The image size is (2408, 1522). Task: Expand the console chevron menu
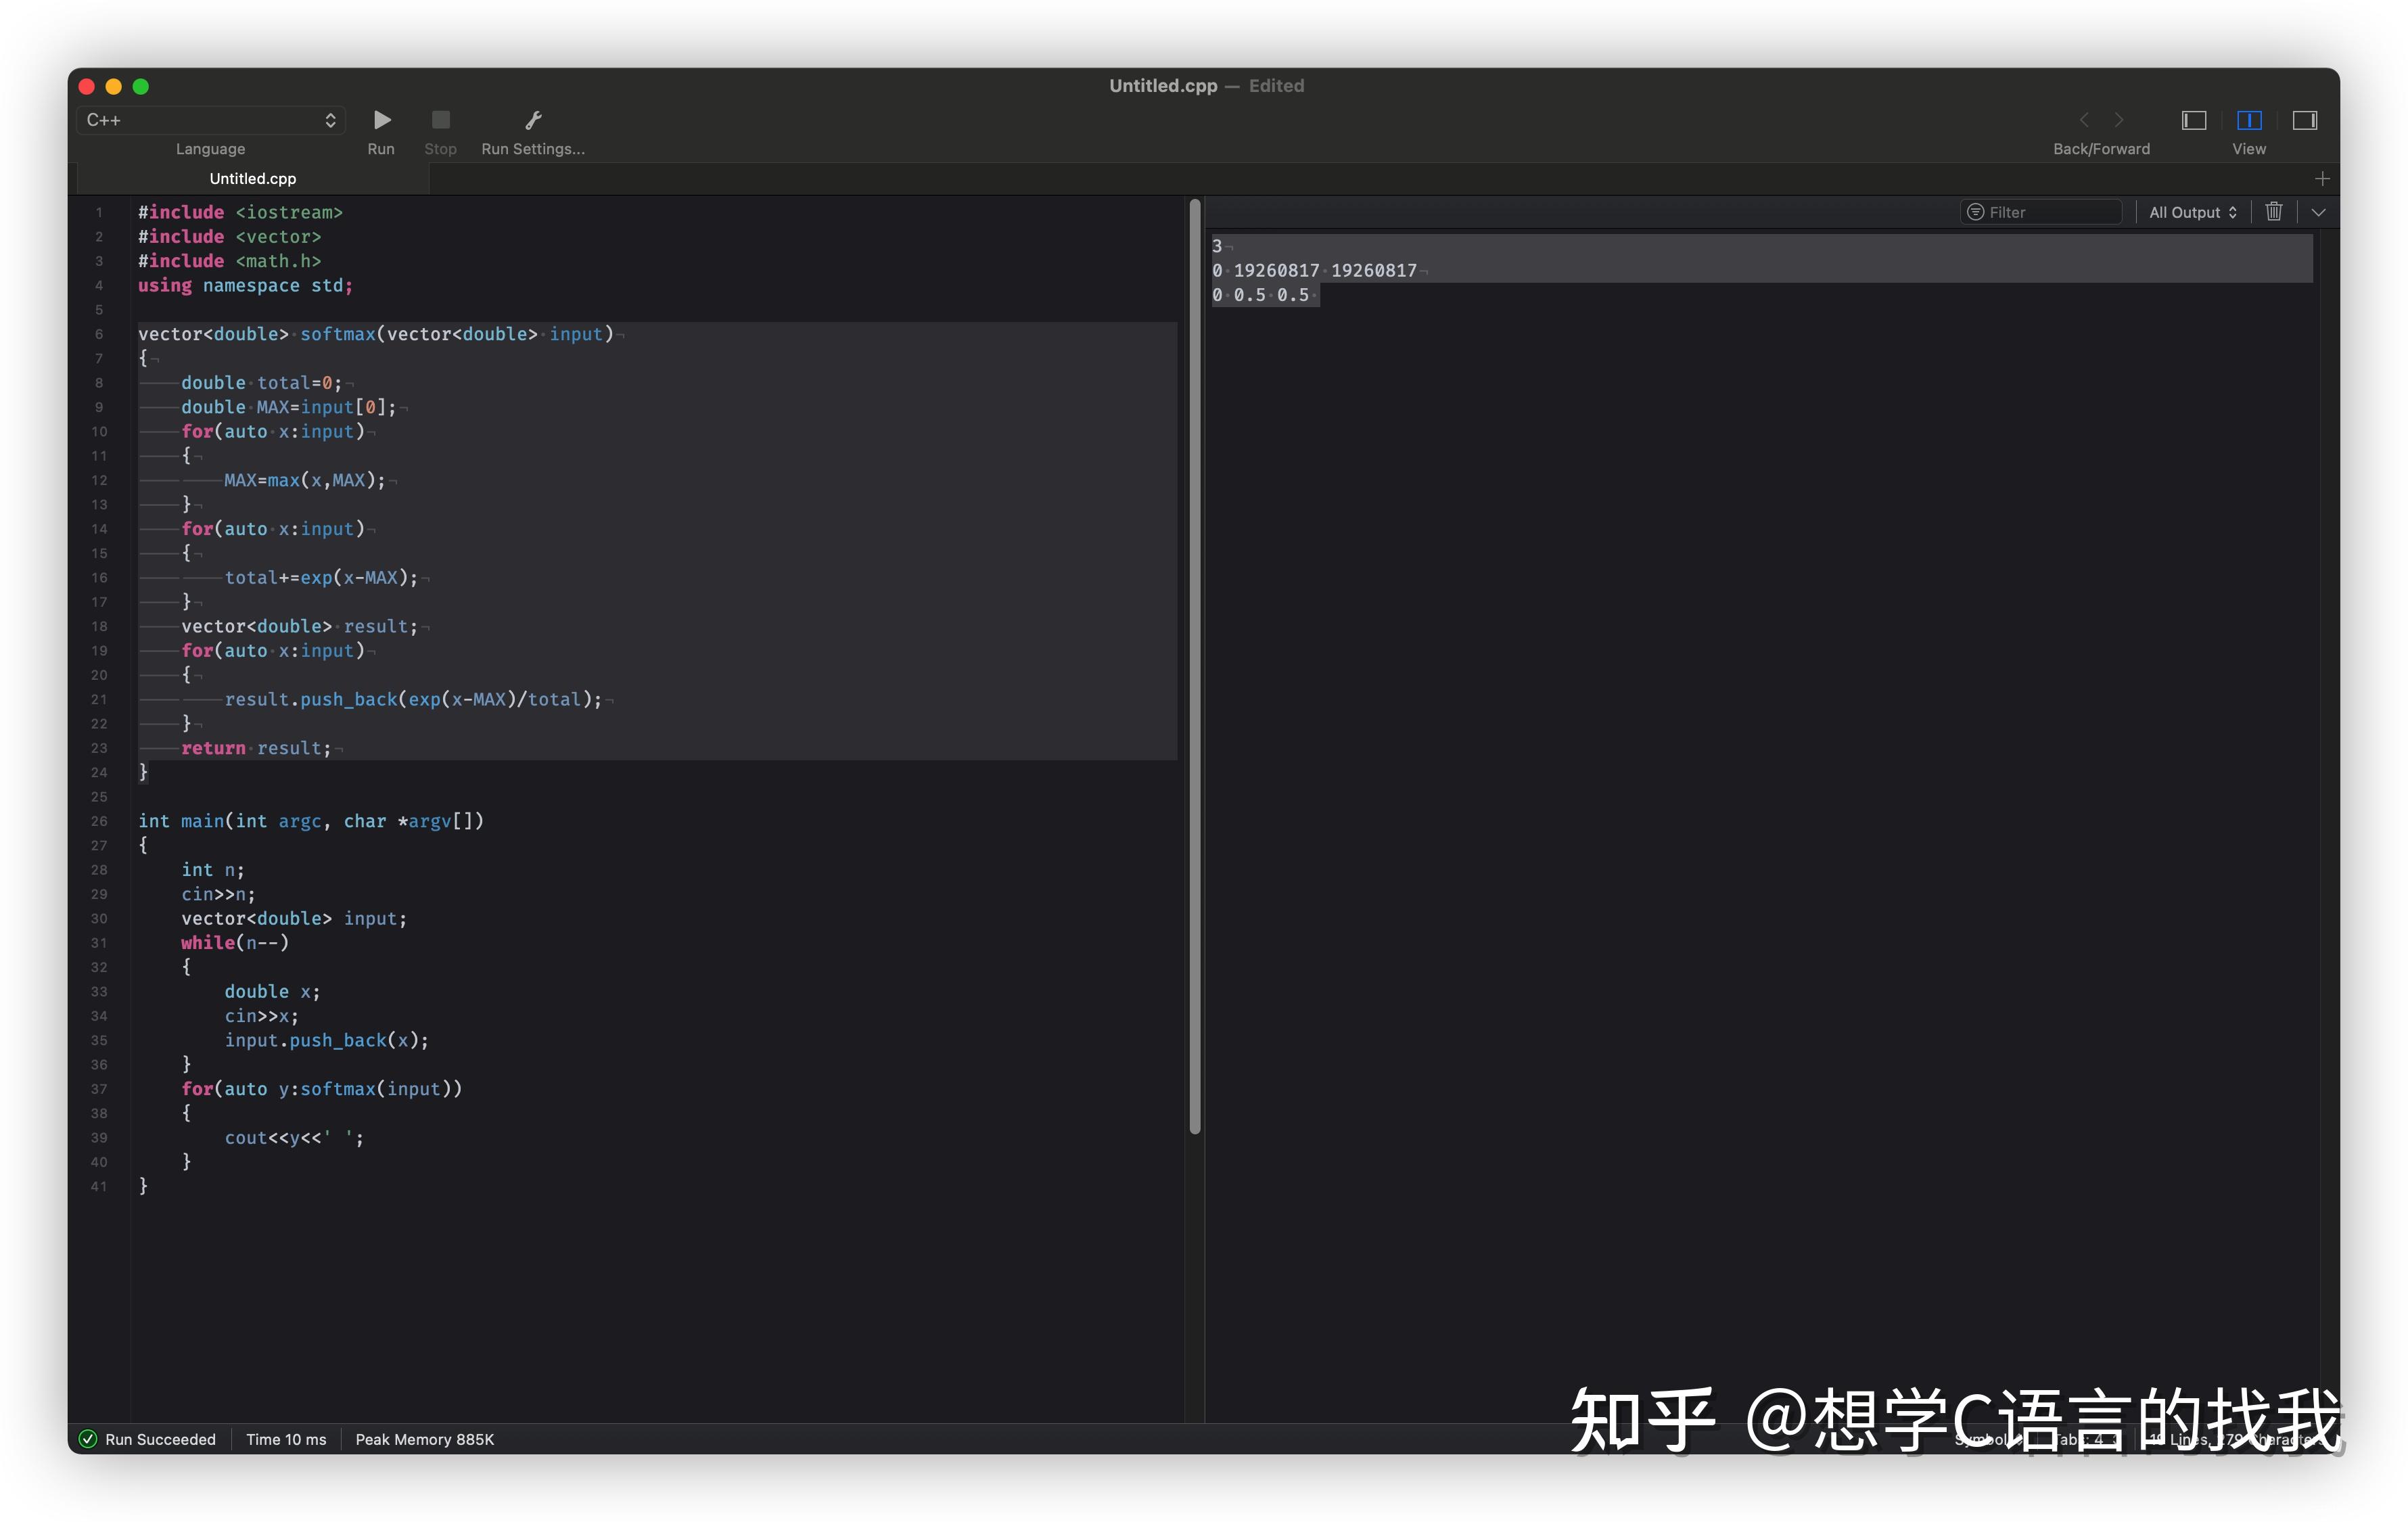point(2318,212)
